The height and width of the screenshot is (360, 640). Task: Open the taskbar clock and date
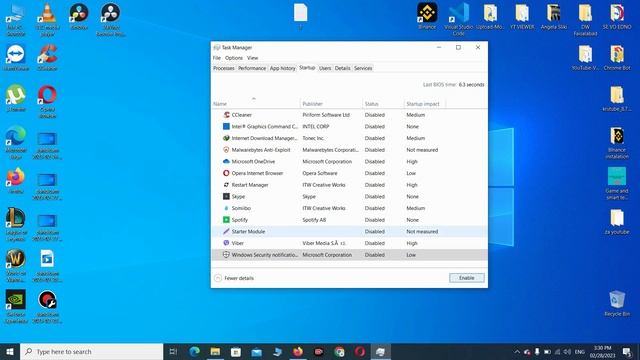602,352
